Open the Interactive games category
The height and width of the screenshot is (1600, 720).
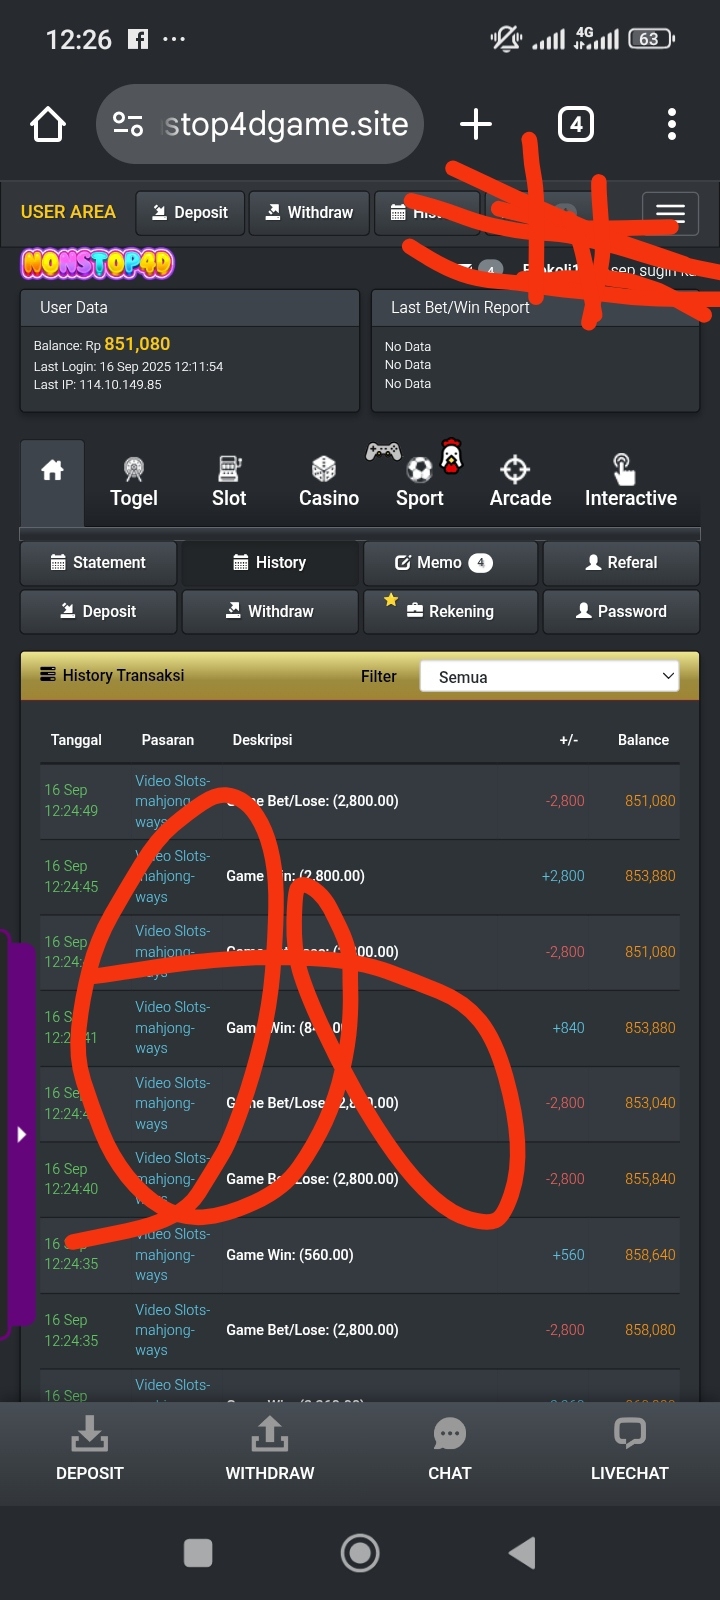[630, 482]
